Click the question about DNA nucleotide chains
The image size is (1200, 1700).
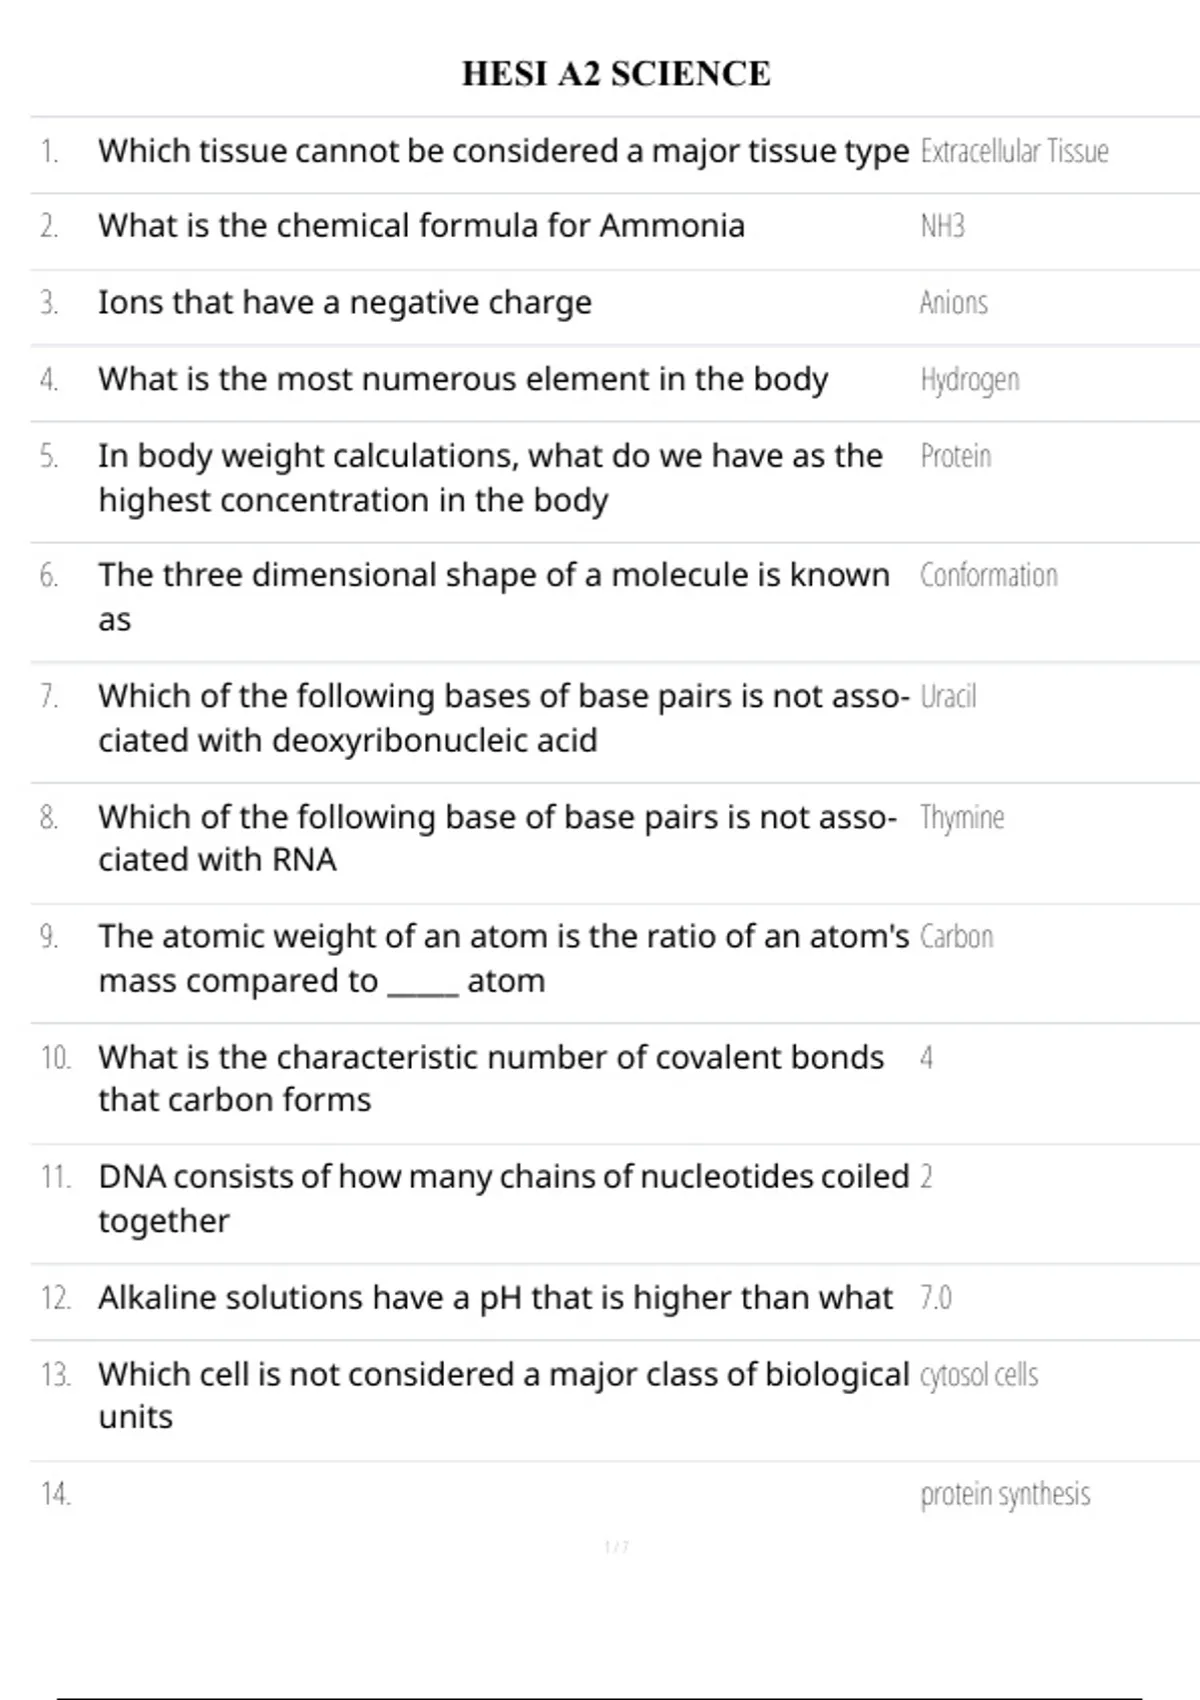coord(503,1198)
